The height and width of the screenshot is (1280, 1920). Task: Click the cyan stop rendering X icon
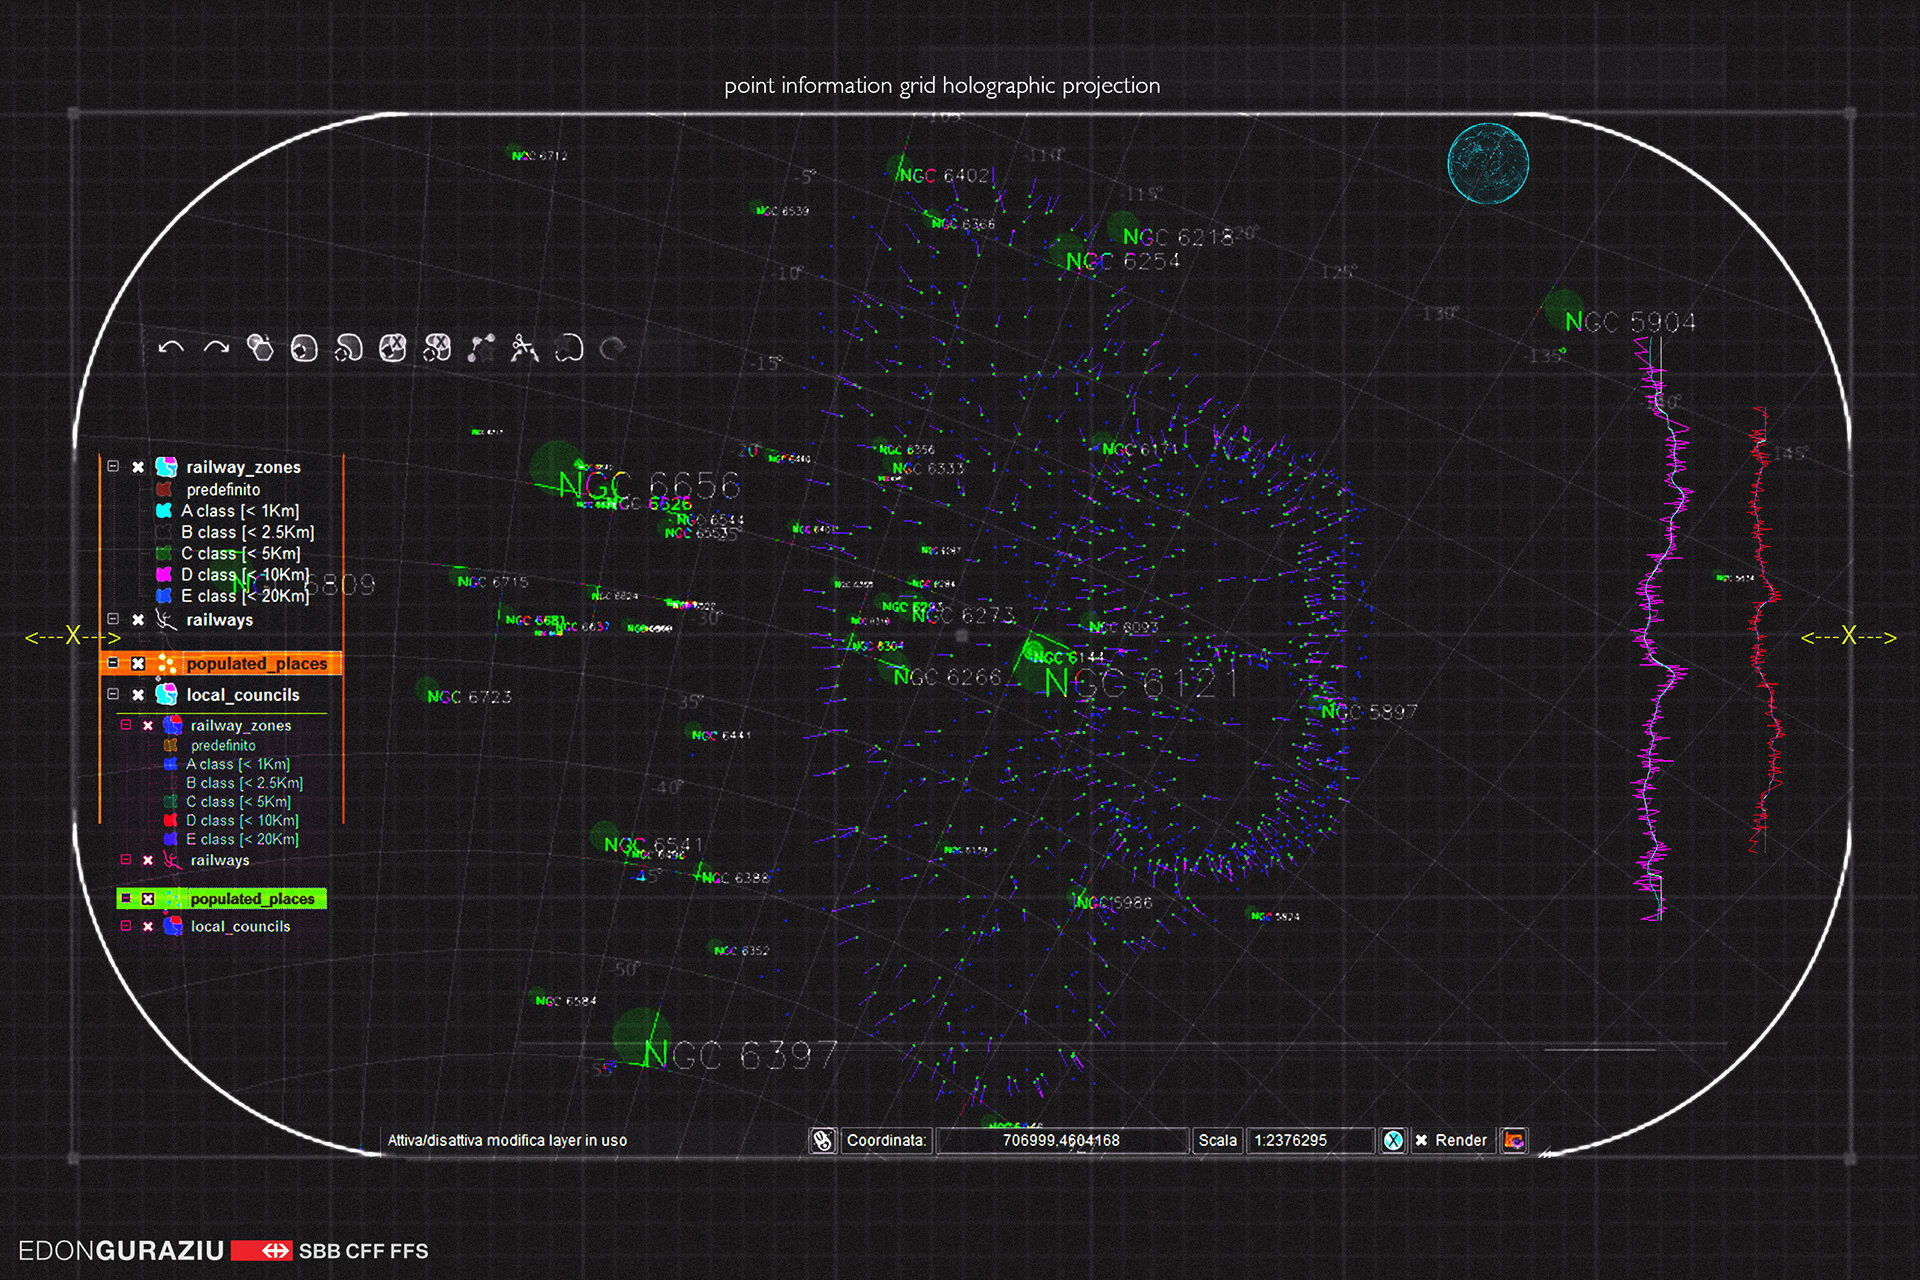[x=1393, y=1140]
